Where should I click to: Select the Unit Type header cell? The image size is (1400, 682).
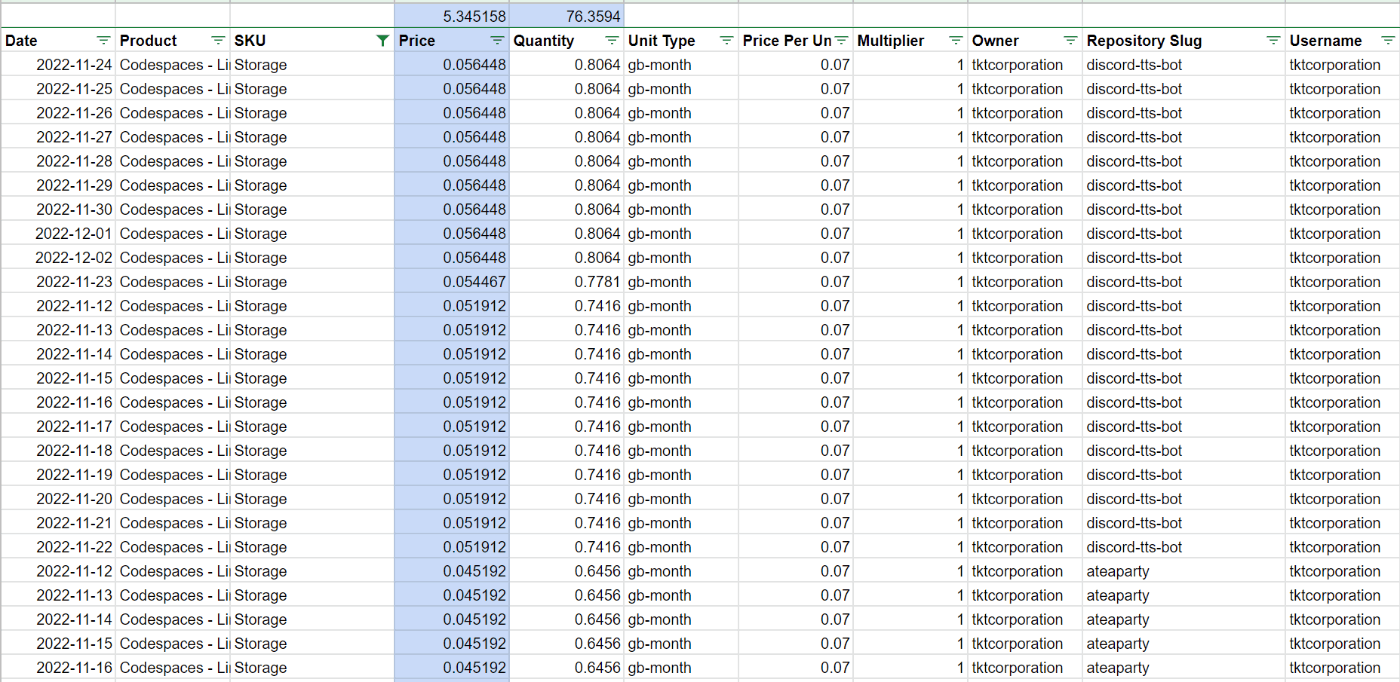[681, 41]
